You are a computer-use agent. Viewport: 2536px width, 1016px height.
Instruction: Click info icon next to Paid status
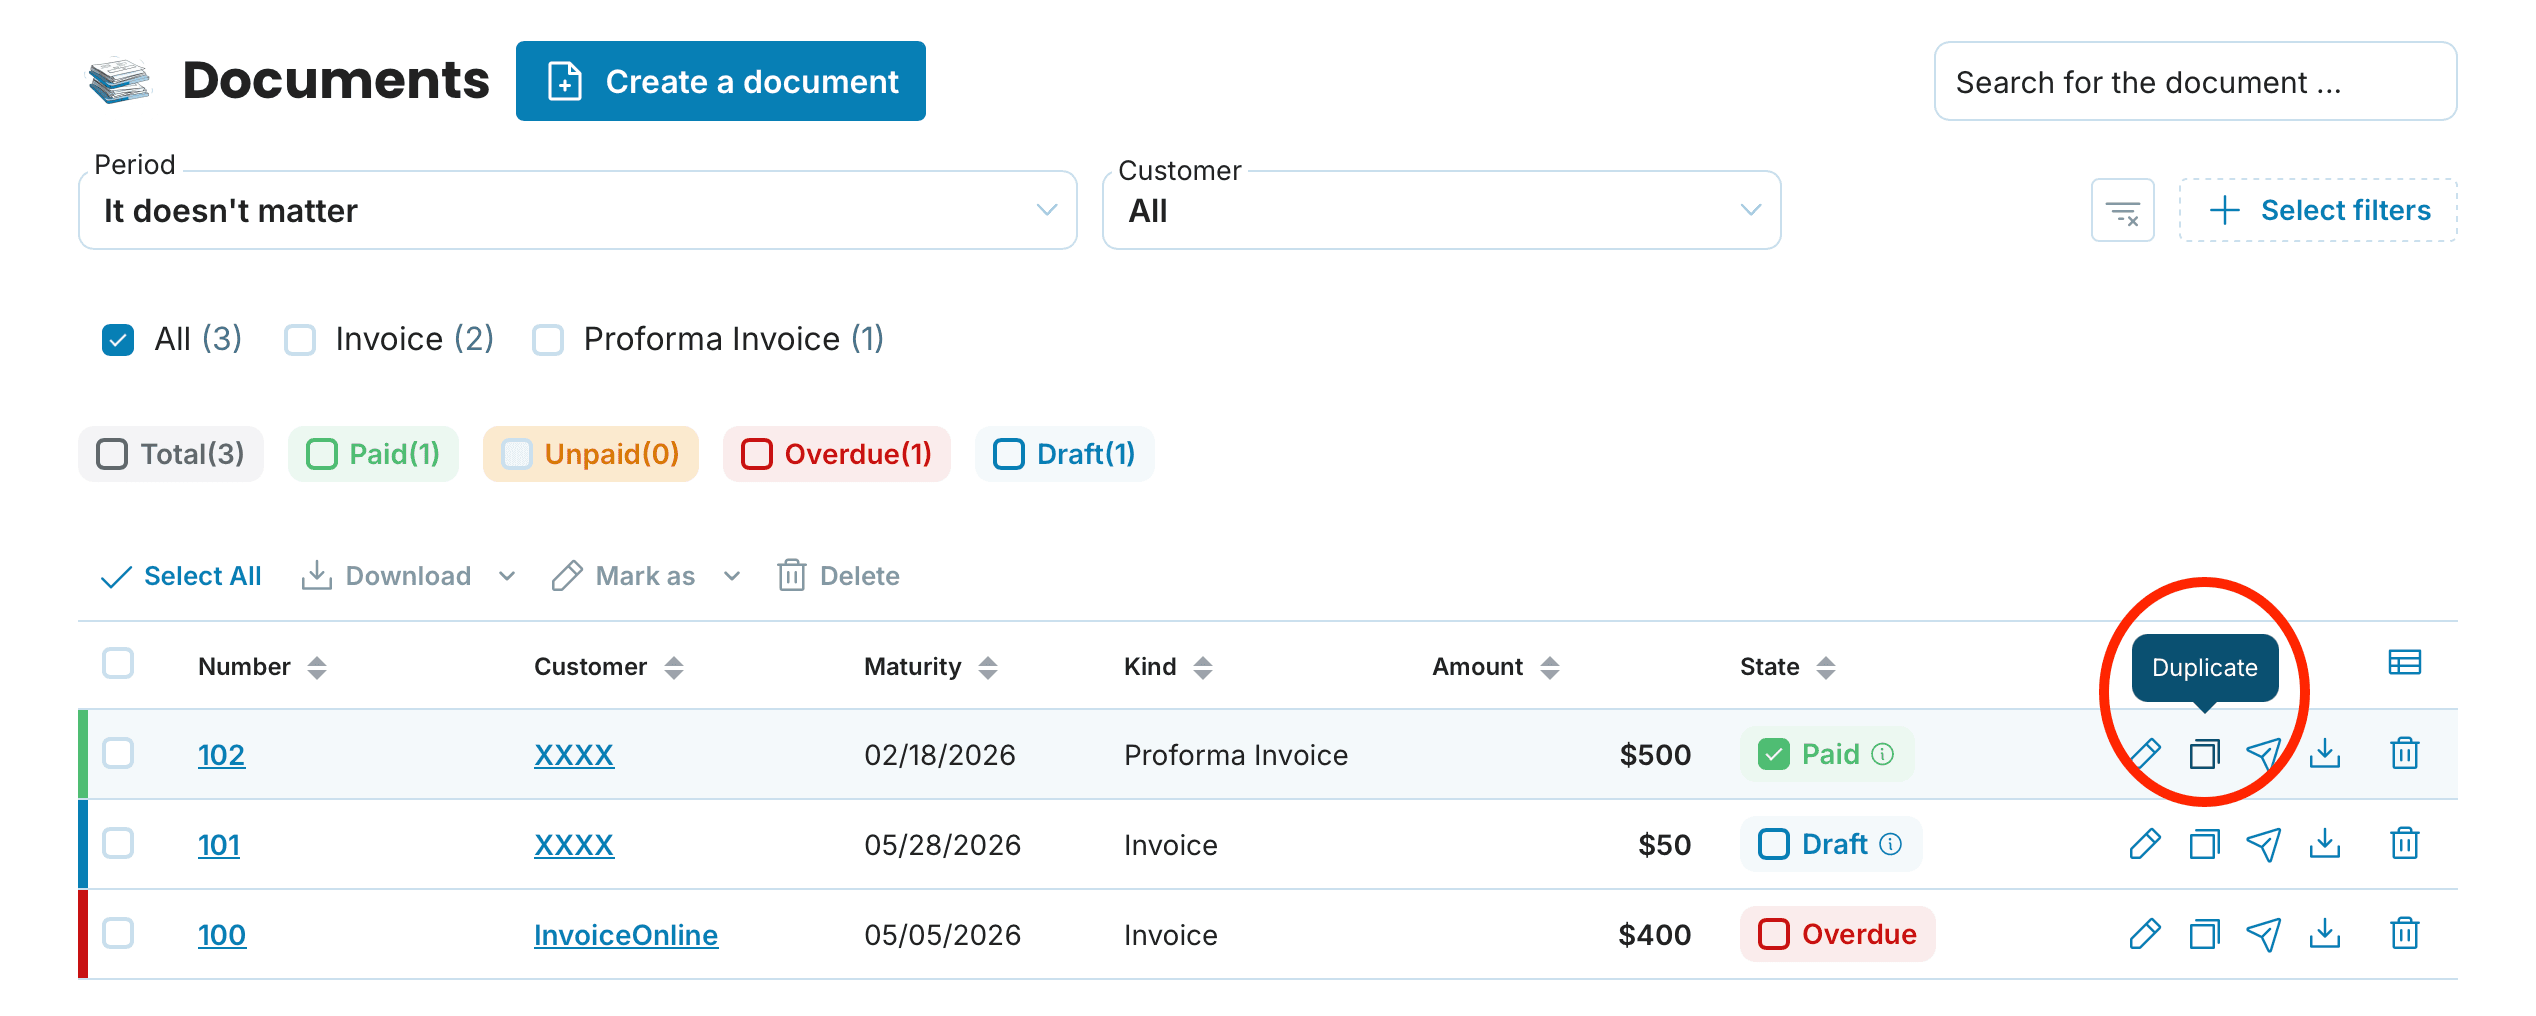point(1883,754)
